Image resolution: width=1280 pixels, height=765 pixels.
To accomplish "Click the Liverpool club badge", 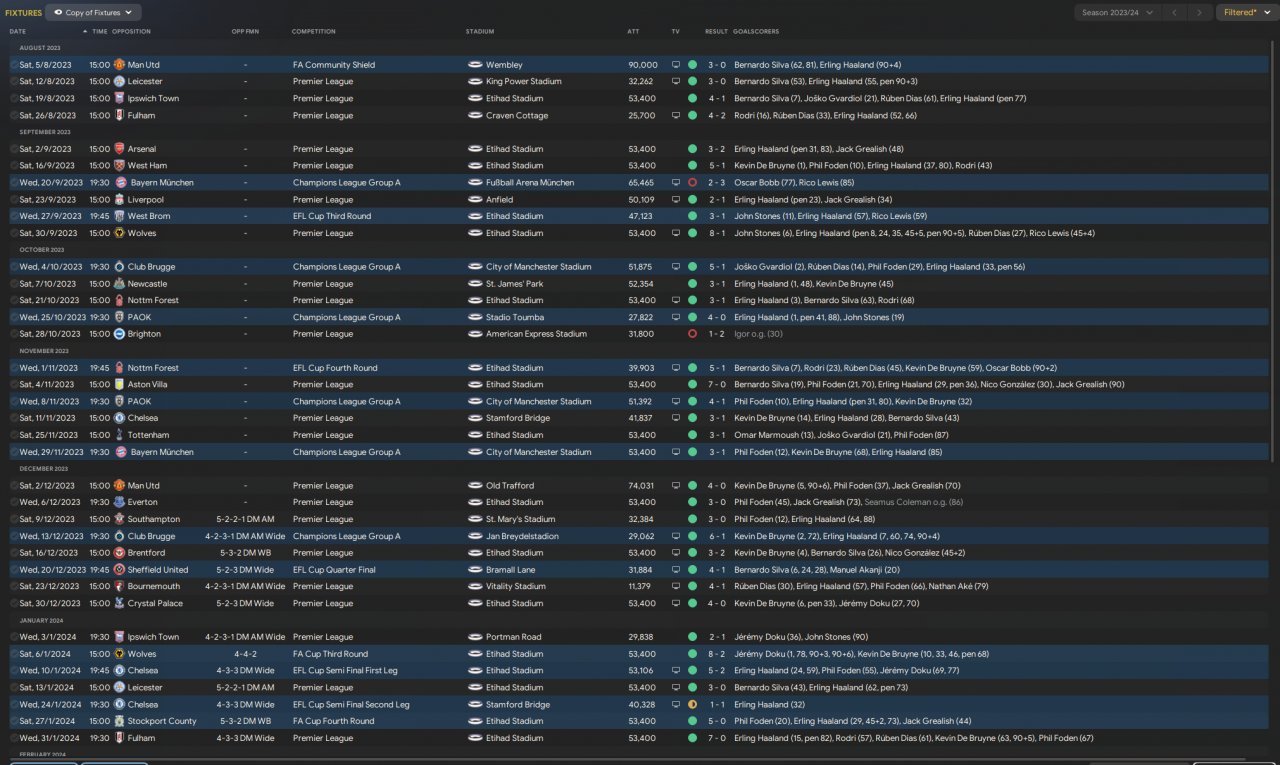I will coord(119,200).
